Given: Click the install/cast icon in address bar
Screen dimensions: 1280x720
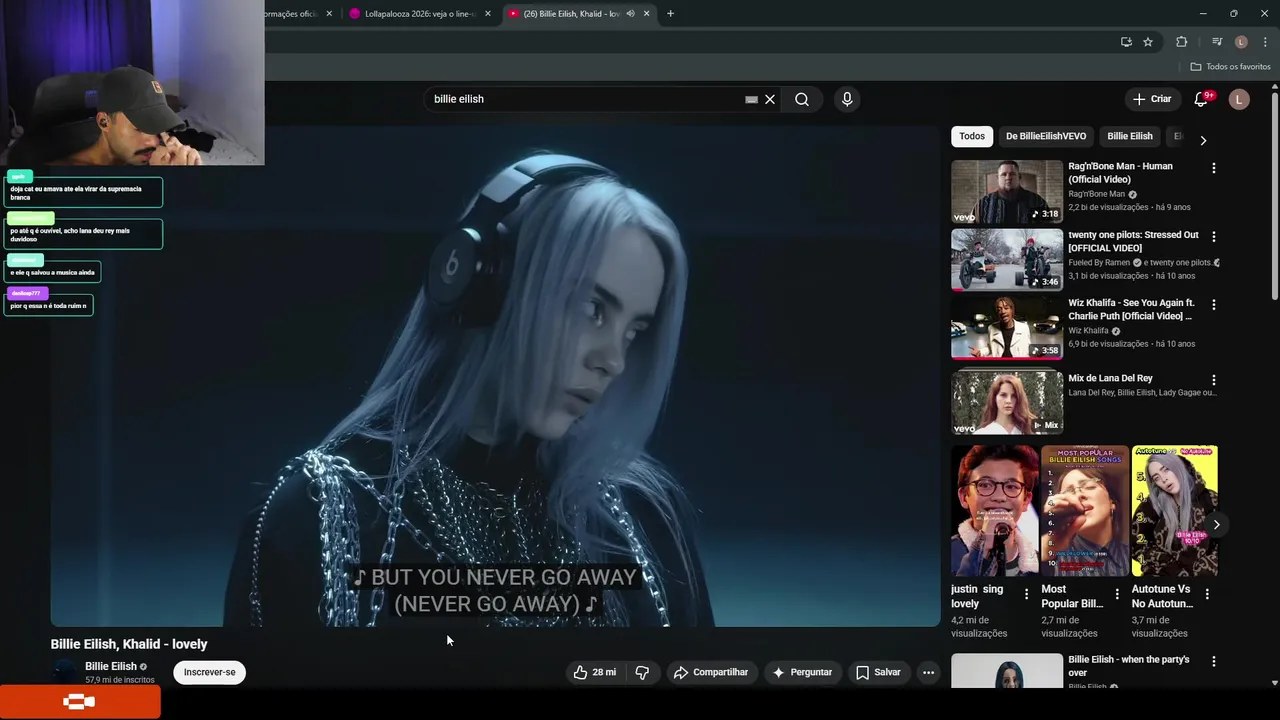Looking at the screenshot, I should (x=1126, y=42).
